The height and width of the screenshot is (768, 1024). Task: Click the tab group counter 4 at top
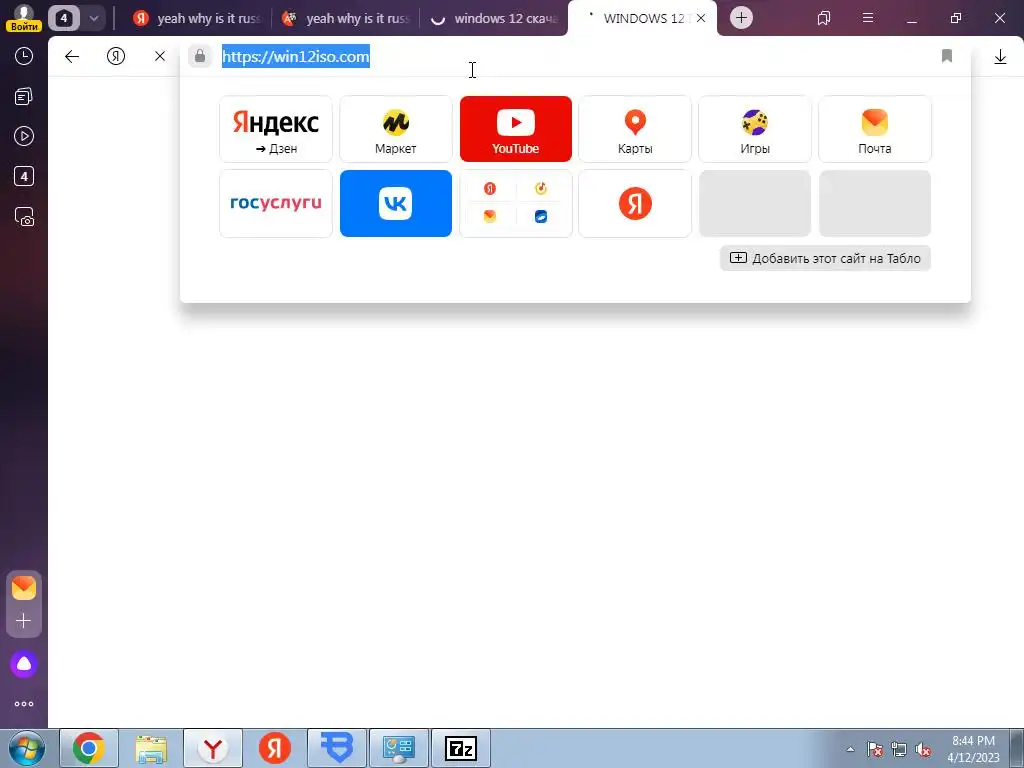[64, 18]
